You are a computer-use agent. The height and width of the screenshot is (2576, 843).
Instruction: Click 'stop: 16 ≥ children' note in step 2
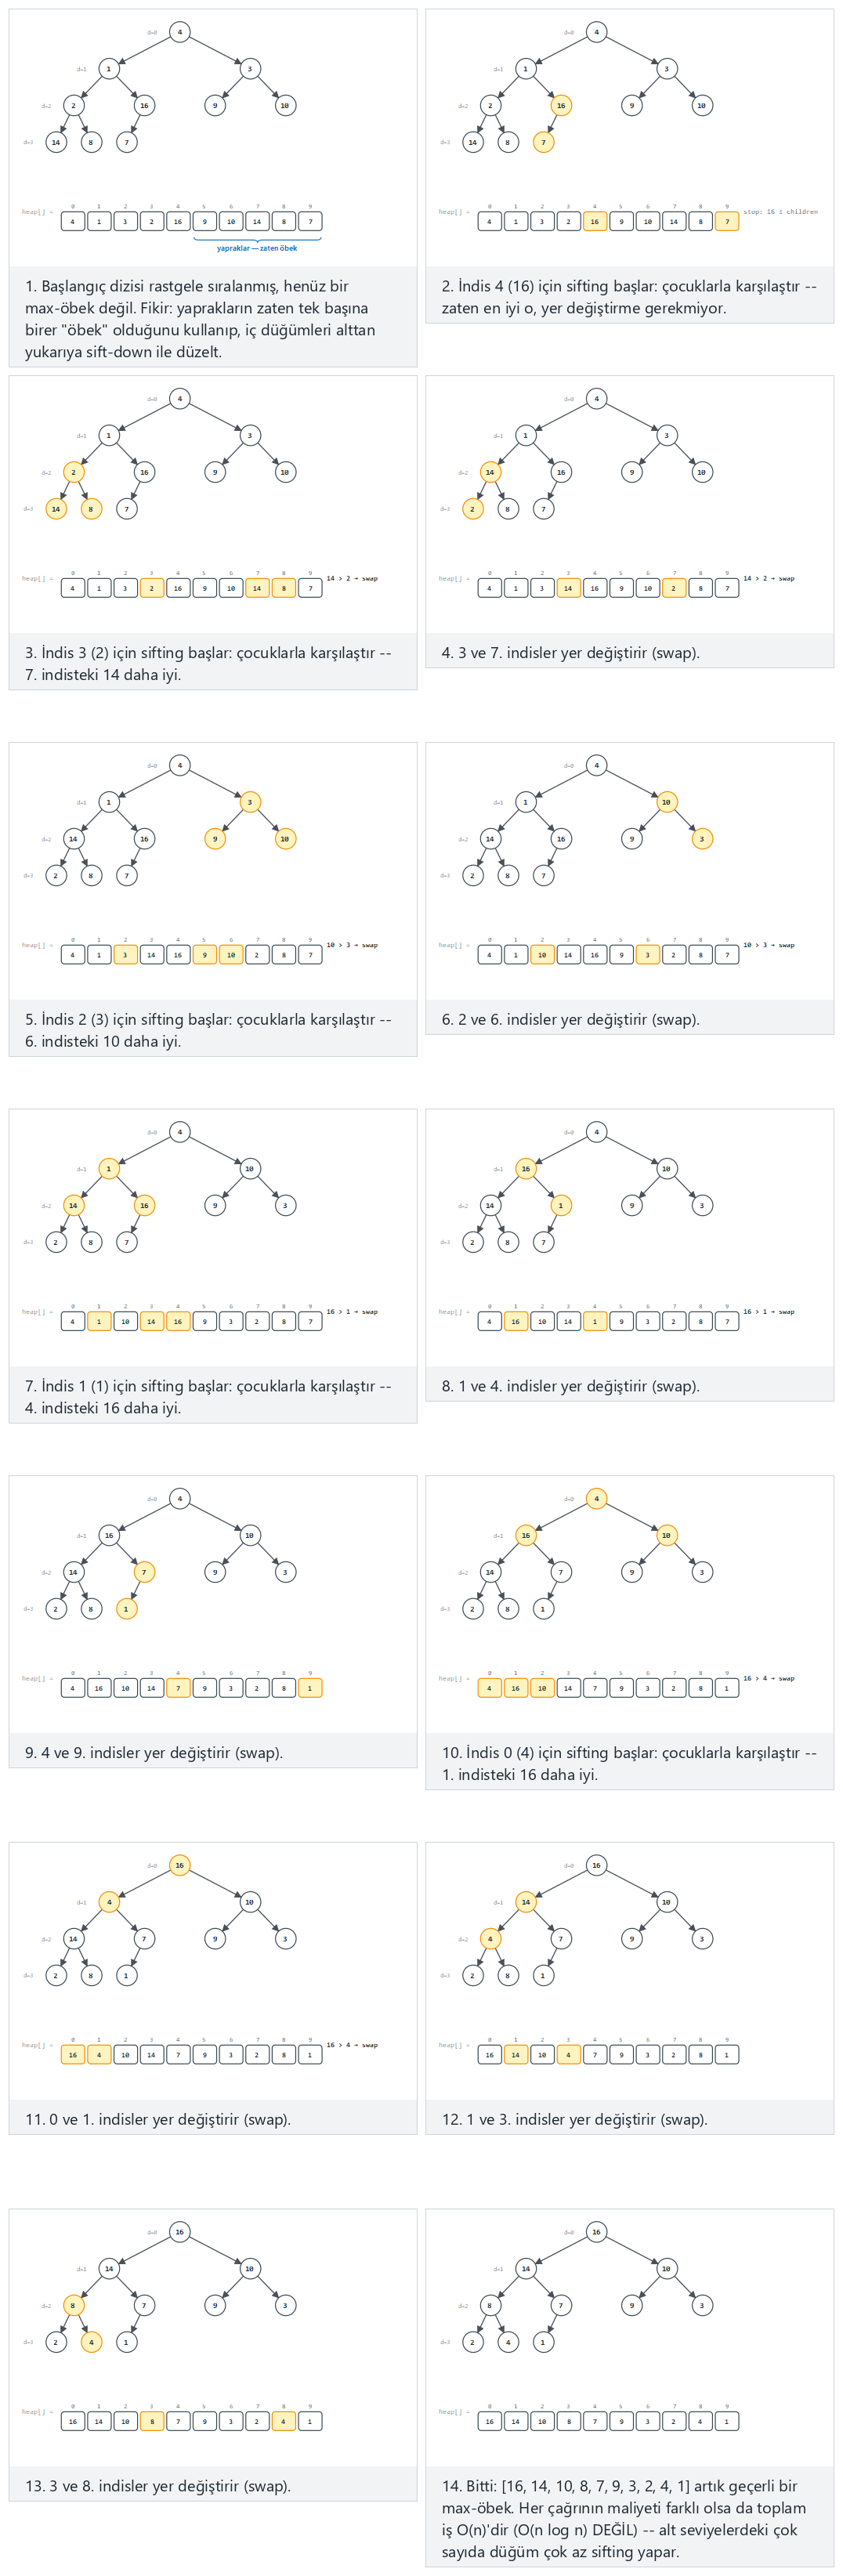[780, 212]
